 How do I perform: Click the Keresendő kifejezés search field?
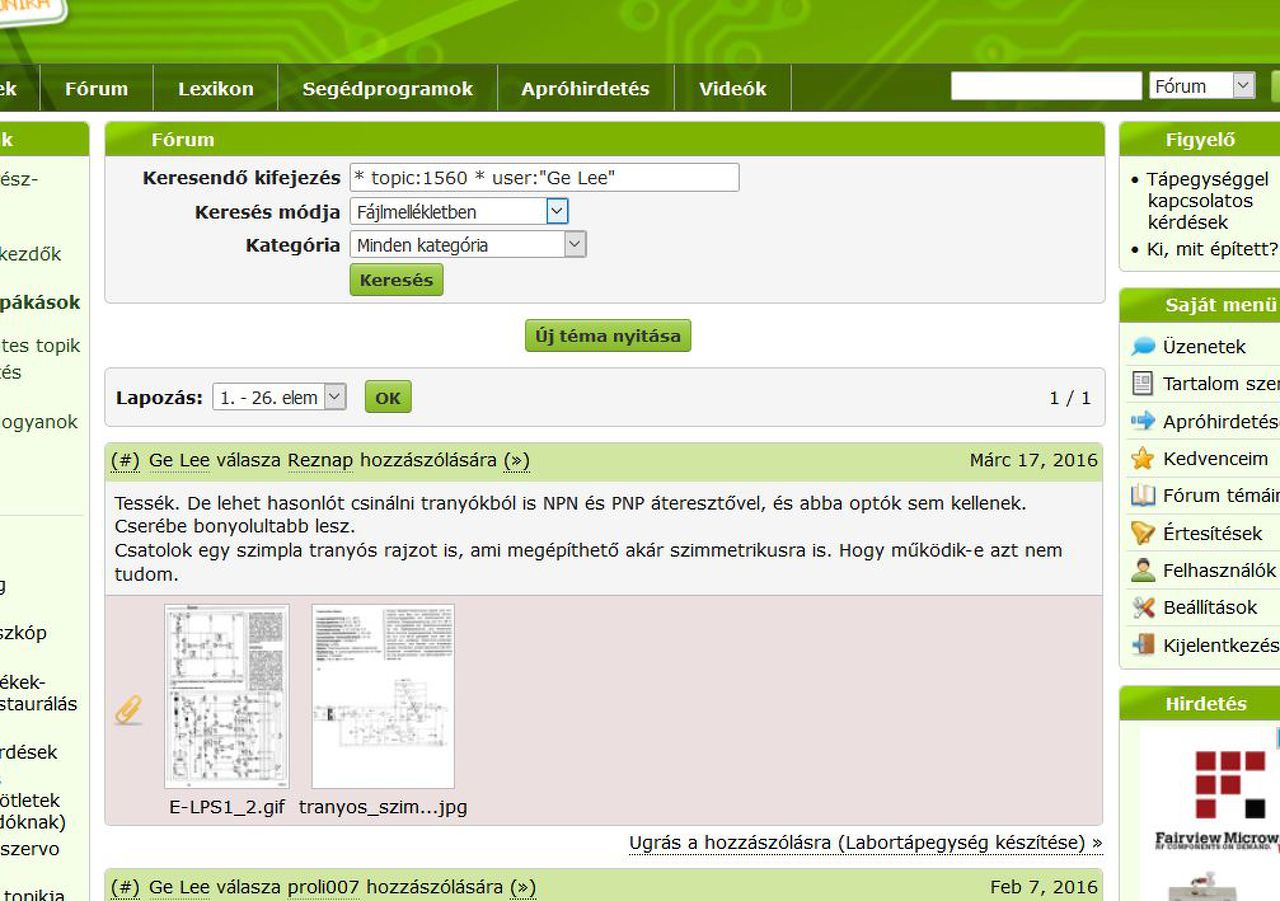click(x=544, y=178)
